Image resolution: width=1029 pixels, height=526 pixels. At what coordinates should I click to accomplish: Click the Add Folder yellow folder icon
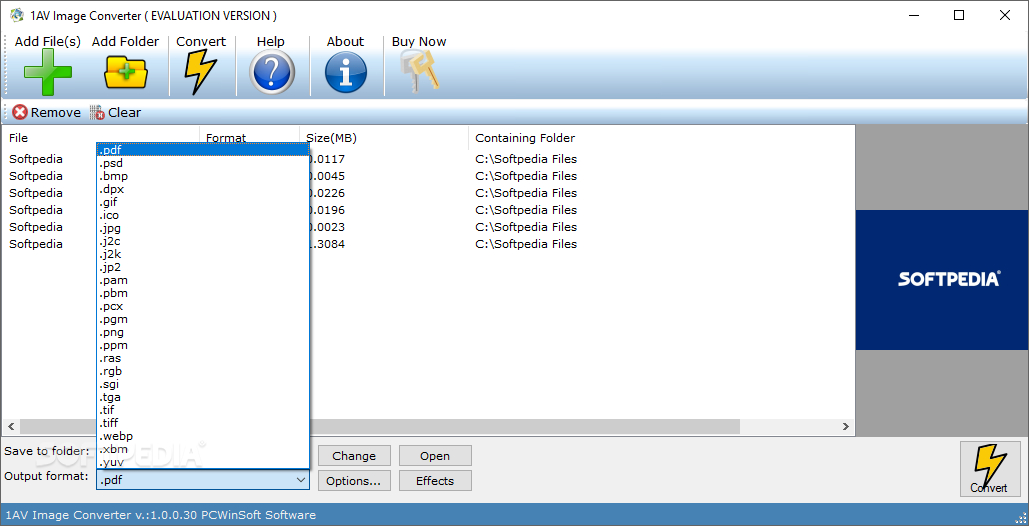pyautogui.click(x=125, y=72)
